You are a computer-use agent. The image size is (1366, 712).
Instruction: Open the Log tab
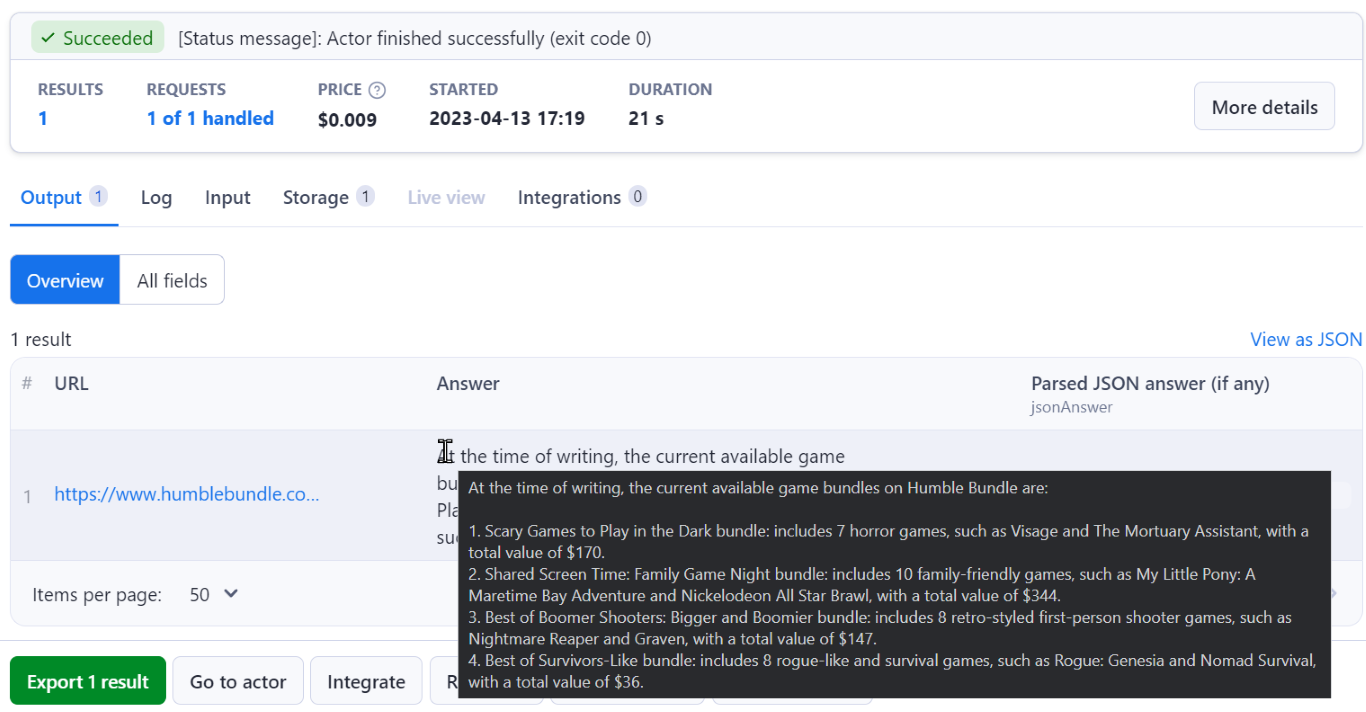pyautogui.click(x=156, y=197)
